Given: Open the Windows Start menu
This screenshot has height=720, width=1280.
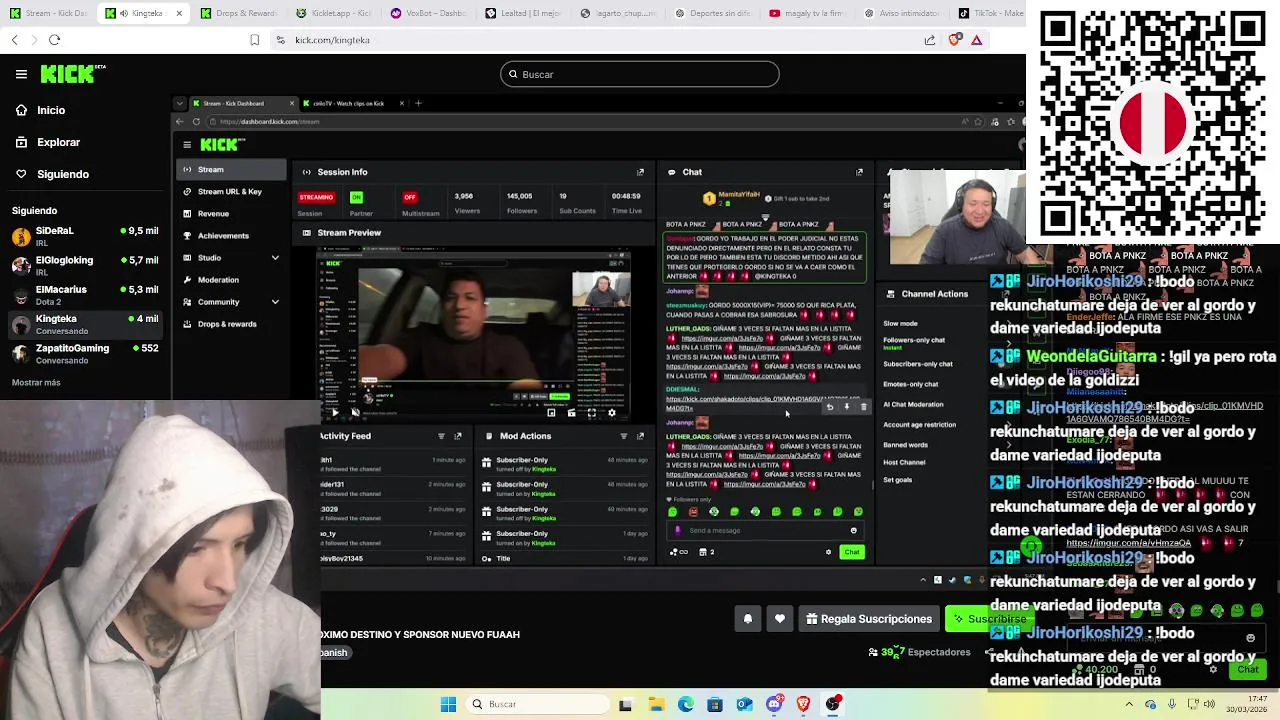Looking at the screenshot, I should point(448,704).
